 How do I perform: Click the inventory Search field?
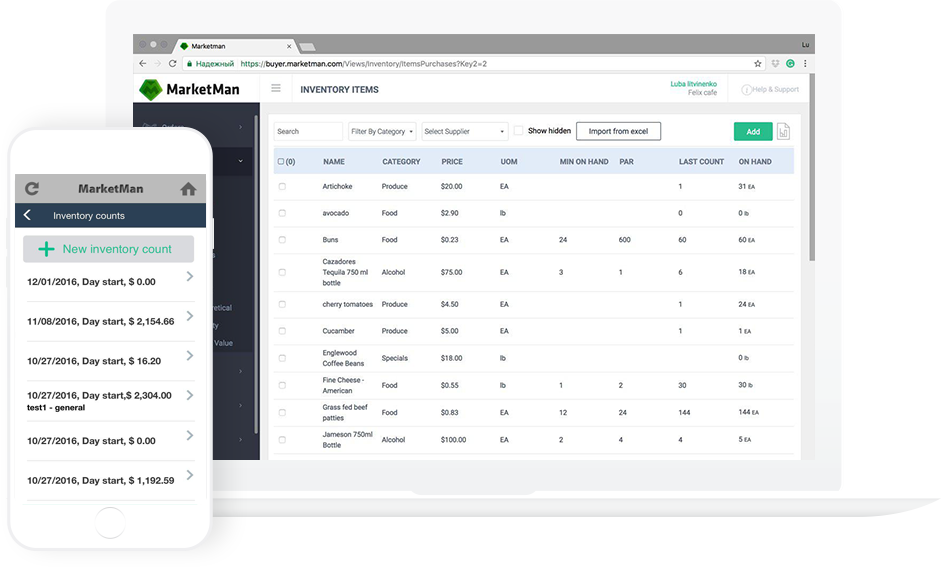pos(308,131)
